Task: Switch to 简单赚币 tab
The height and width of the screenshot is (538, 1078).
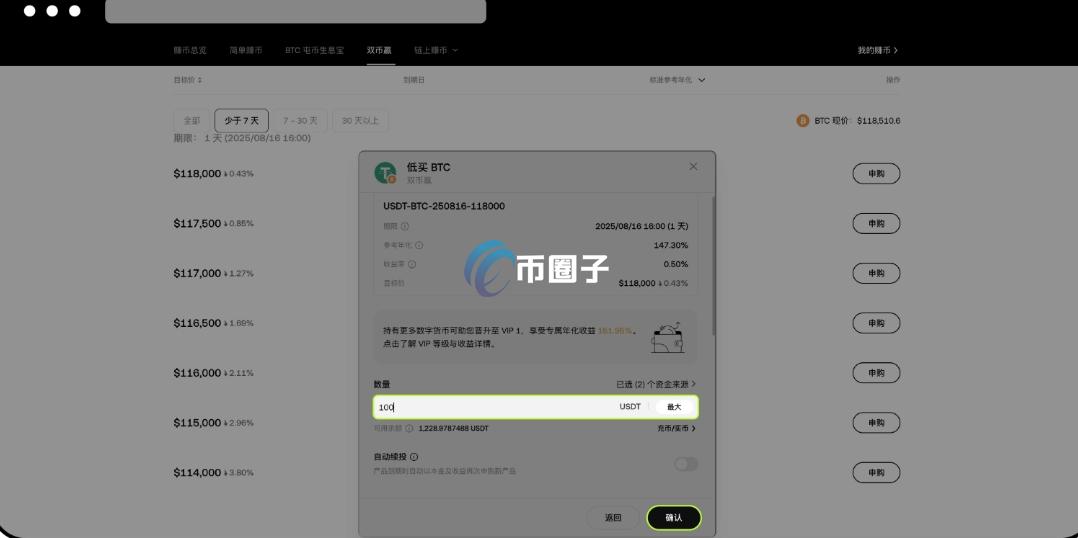Action: 245,51
